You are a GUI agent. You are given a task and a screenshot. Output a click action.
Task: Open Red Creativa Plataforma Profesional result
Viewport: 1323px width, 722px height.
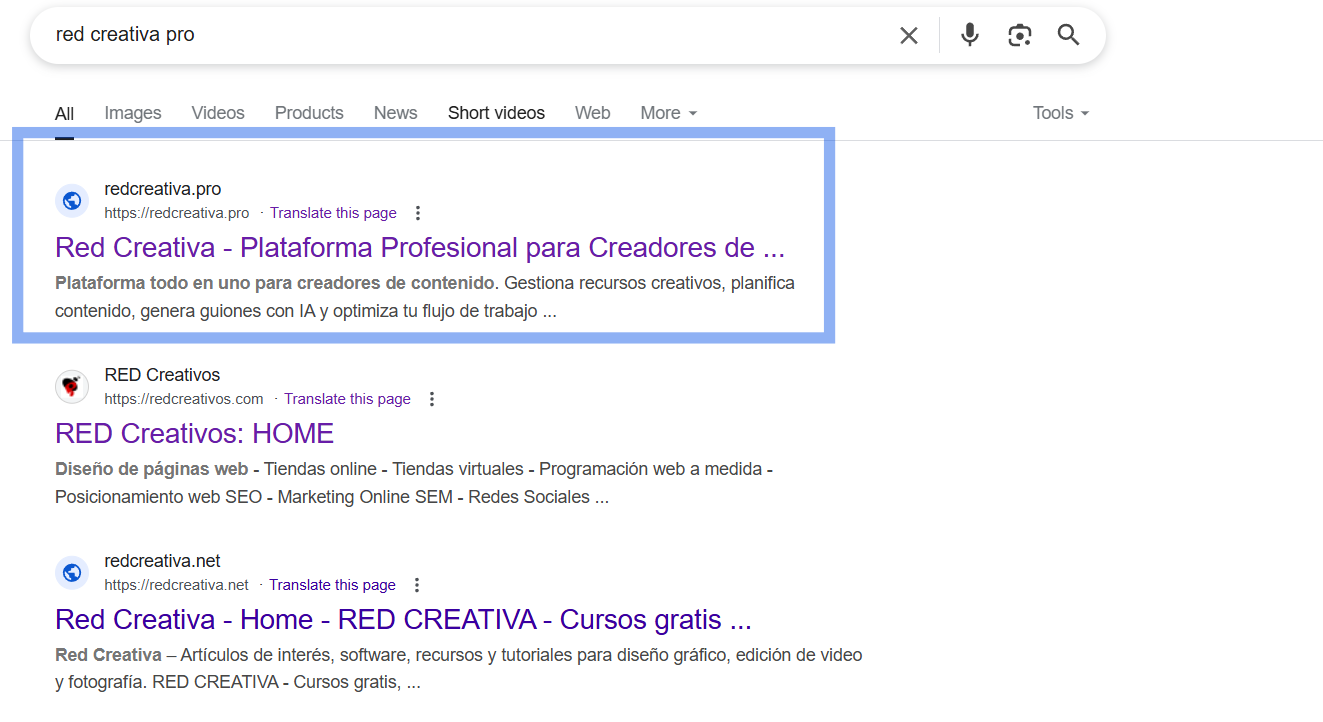click(x=420, y=247)
